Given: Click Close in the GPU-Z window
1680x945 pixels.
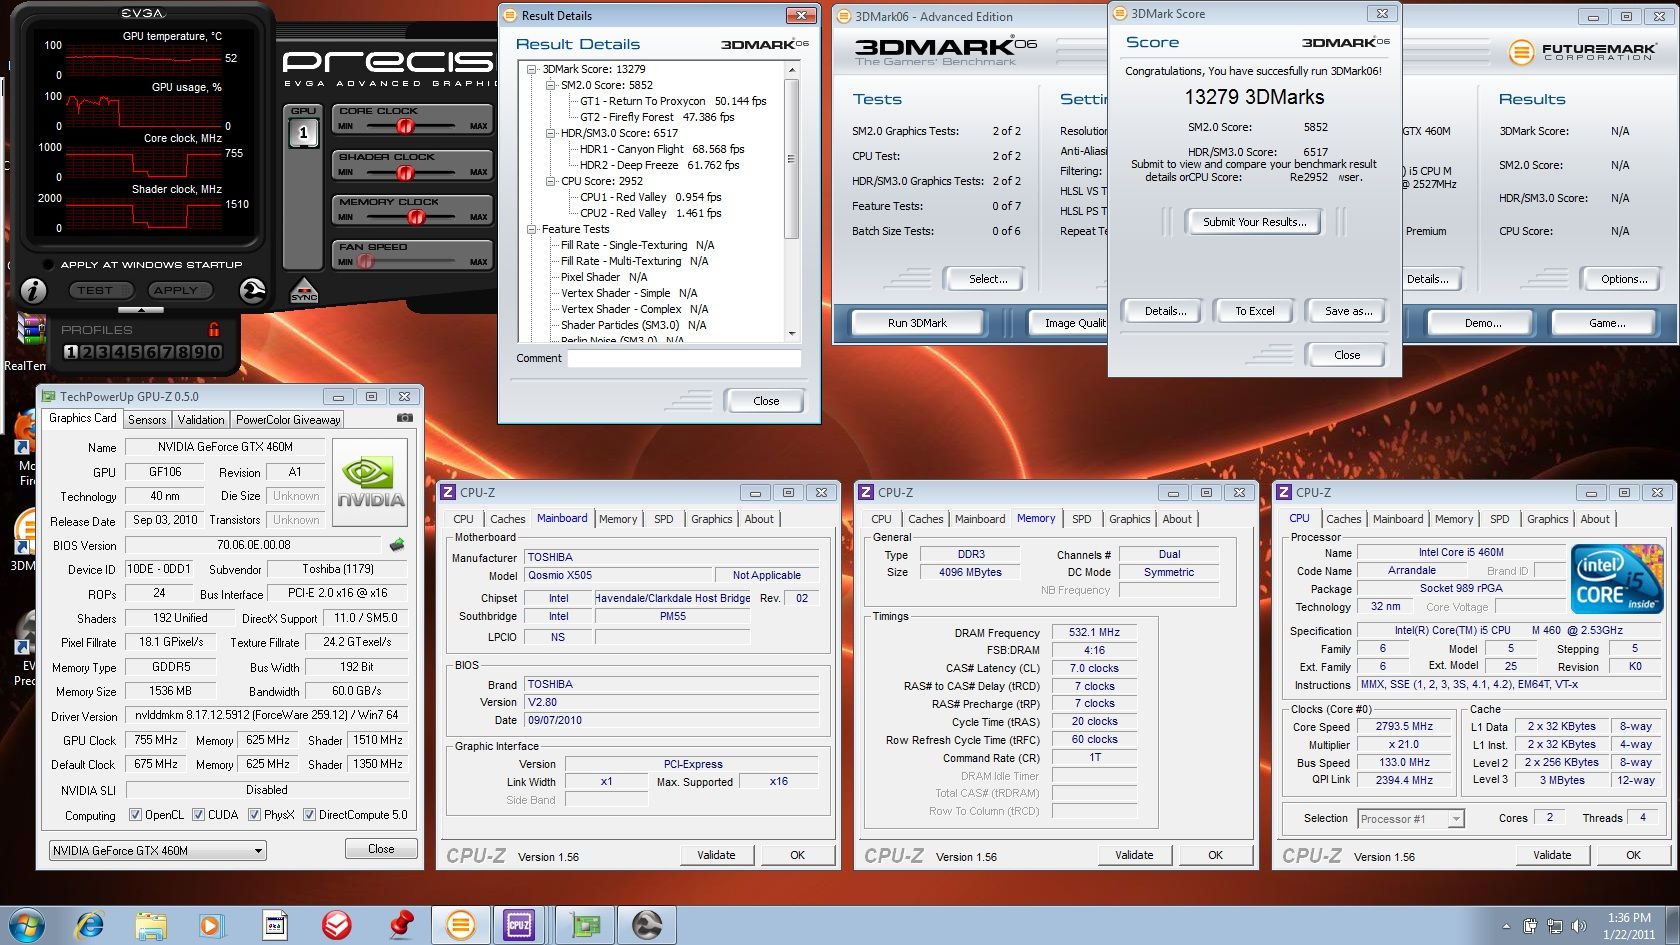Looking at the screenshot, I should pyautogui.click(x=381, y=849).
